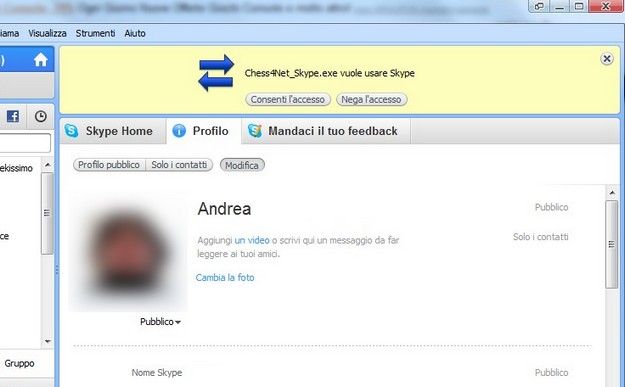This screenshot has width=625, height=387.
Task: Click contact list scroll down arrow
Action: [47, 341]
